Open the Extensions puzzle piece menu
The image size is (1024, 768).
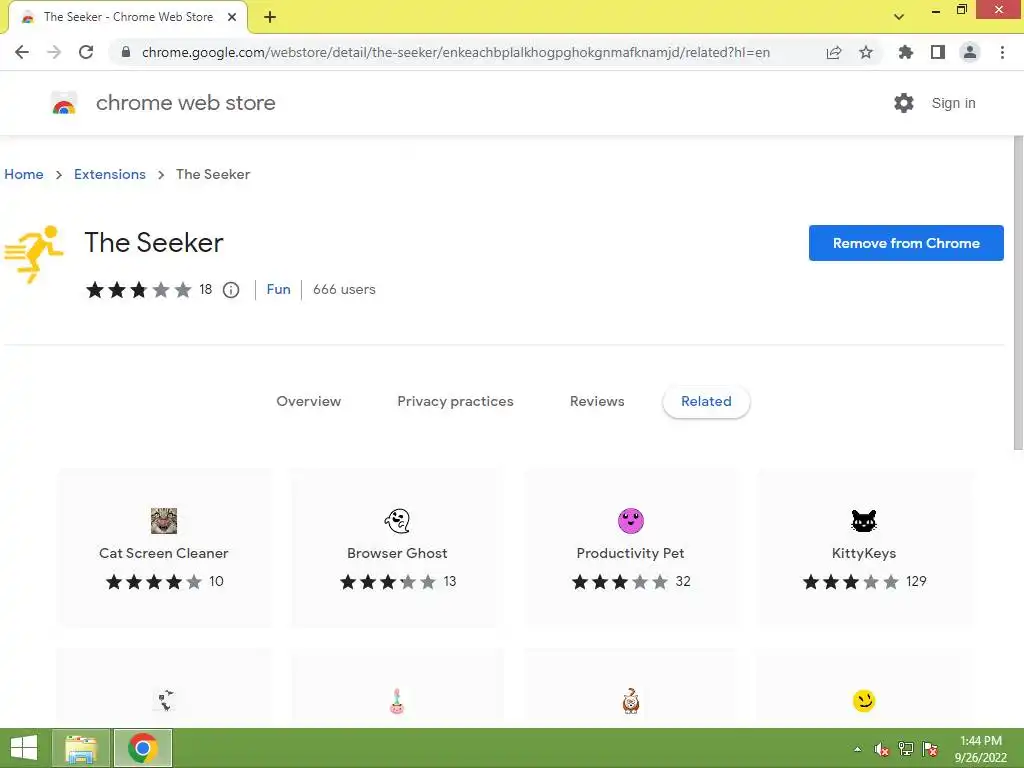905,52
